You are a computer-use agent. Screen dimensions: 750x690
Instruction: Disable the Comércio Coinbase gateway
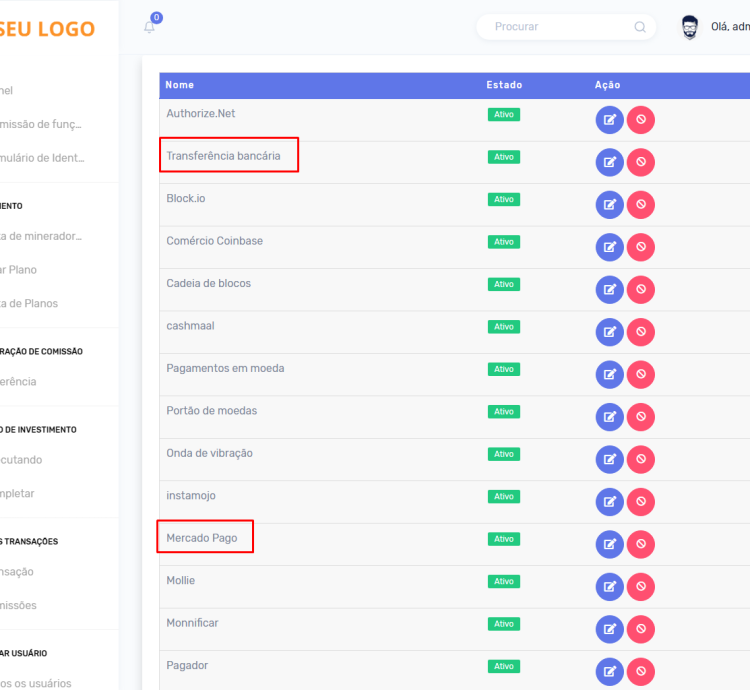coord(640,247)
